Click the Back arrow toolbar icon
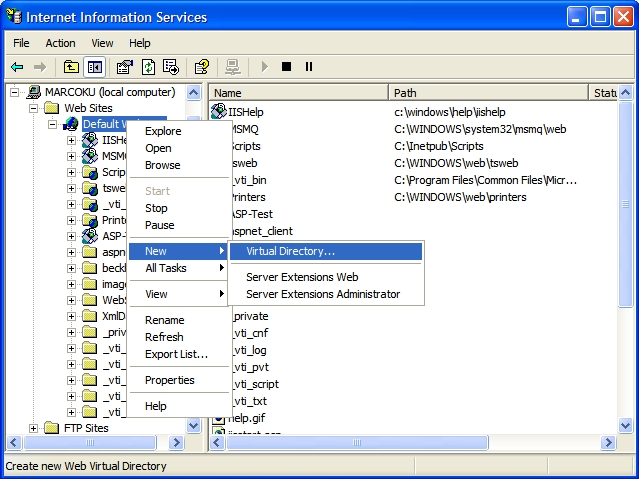Image resolution: width=639 pixels, height=479 pixels. pyautogui.click(x=17, y=67)
